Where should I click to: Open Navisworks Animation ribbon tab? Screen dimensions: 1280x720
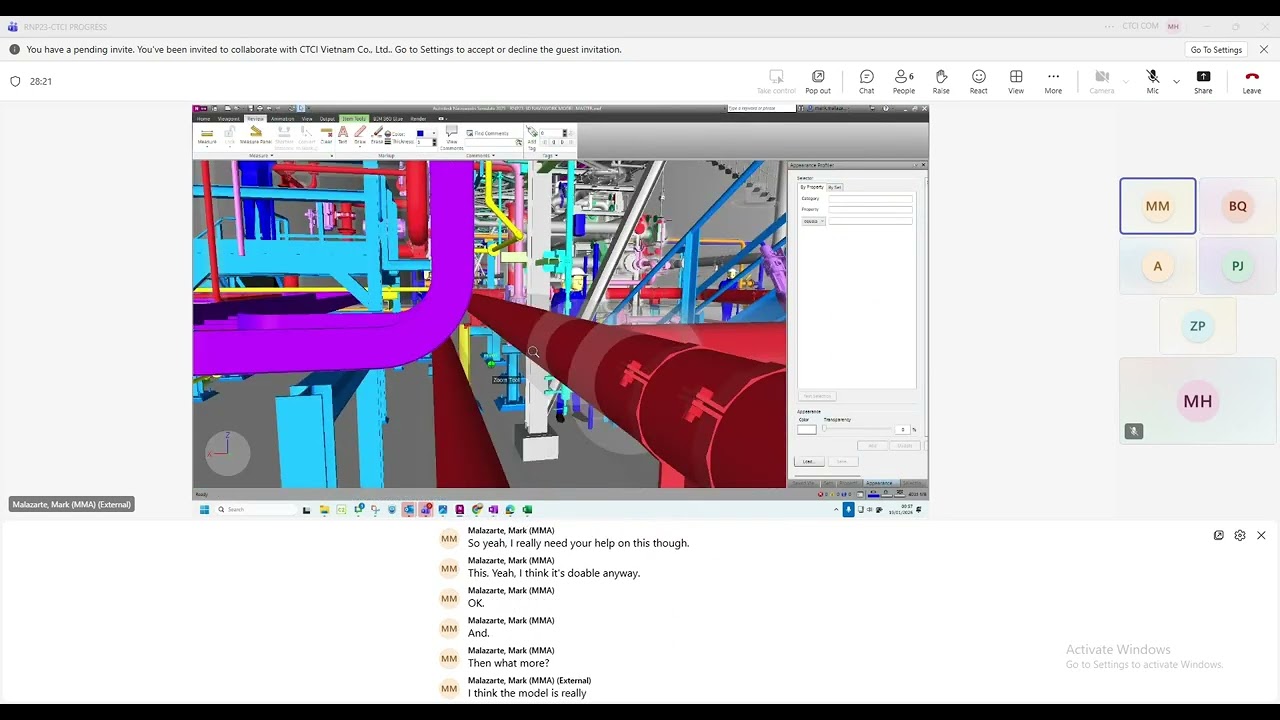(x=283, y=119)
